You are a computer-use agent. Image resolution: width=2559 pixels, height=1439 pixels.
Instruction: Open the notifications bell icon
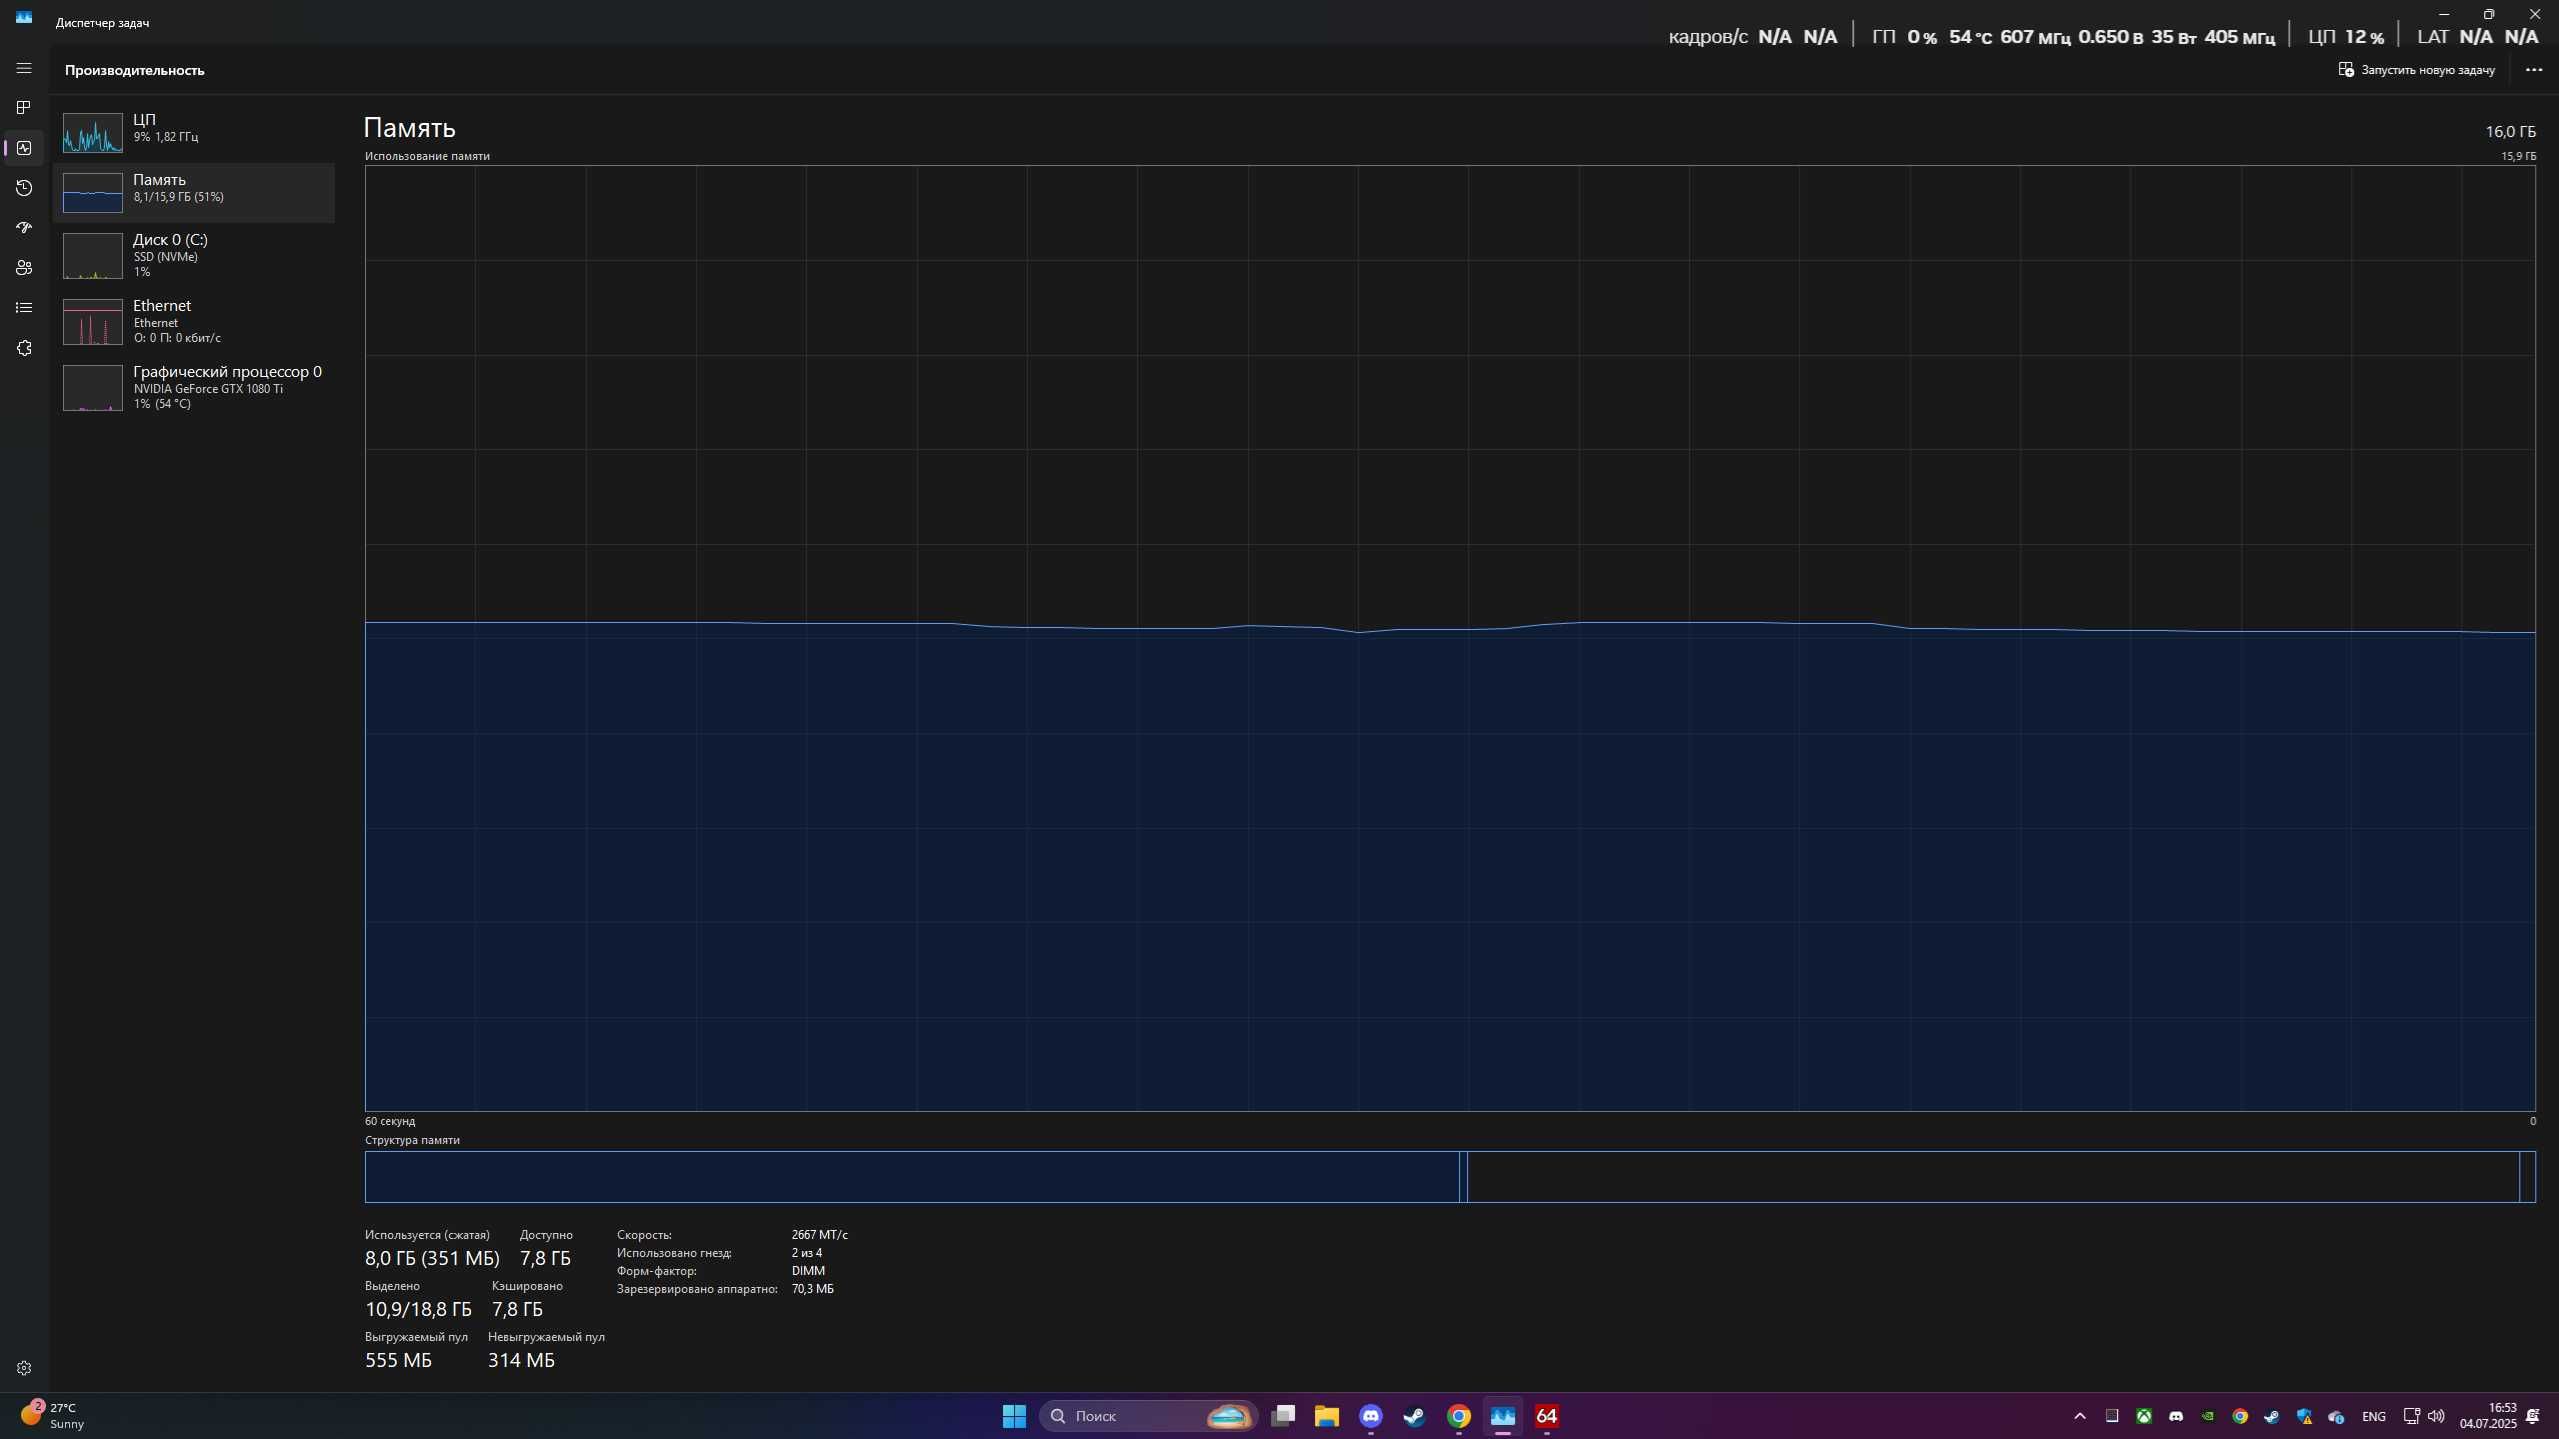[2533, 1416]
